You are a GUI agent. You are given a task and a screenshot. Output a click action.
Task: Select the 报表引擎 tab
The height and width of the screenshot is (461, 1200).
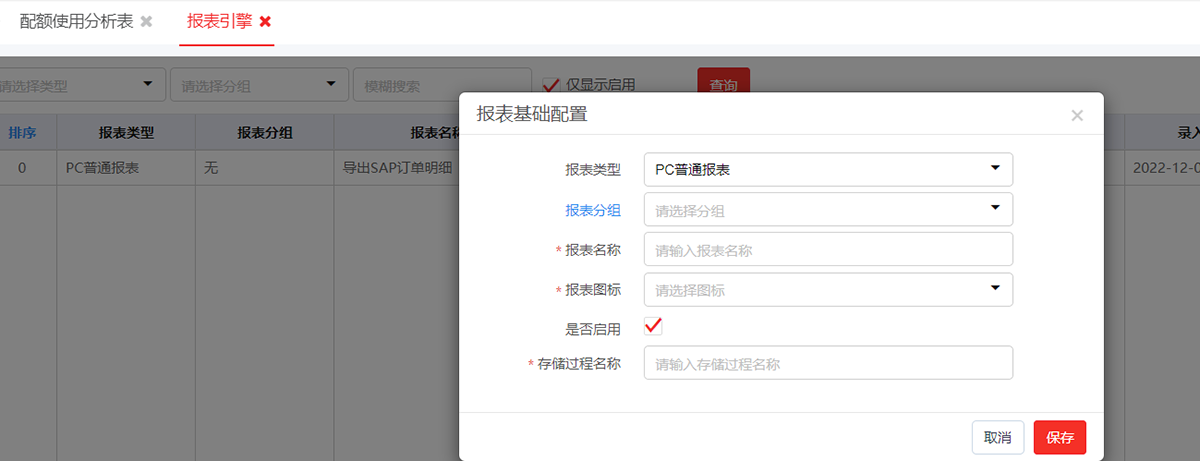tap(219, 21)
